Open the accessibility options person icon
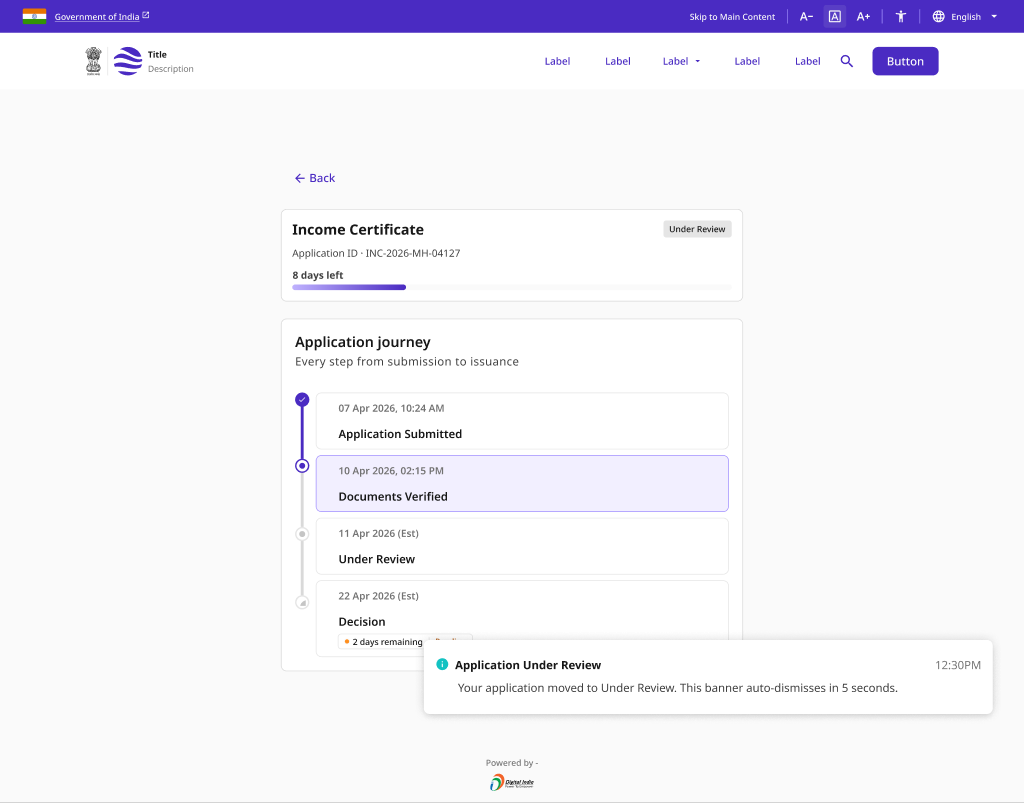 point(901,16)
